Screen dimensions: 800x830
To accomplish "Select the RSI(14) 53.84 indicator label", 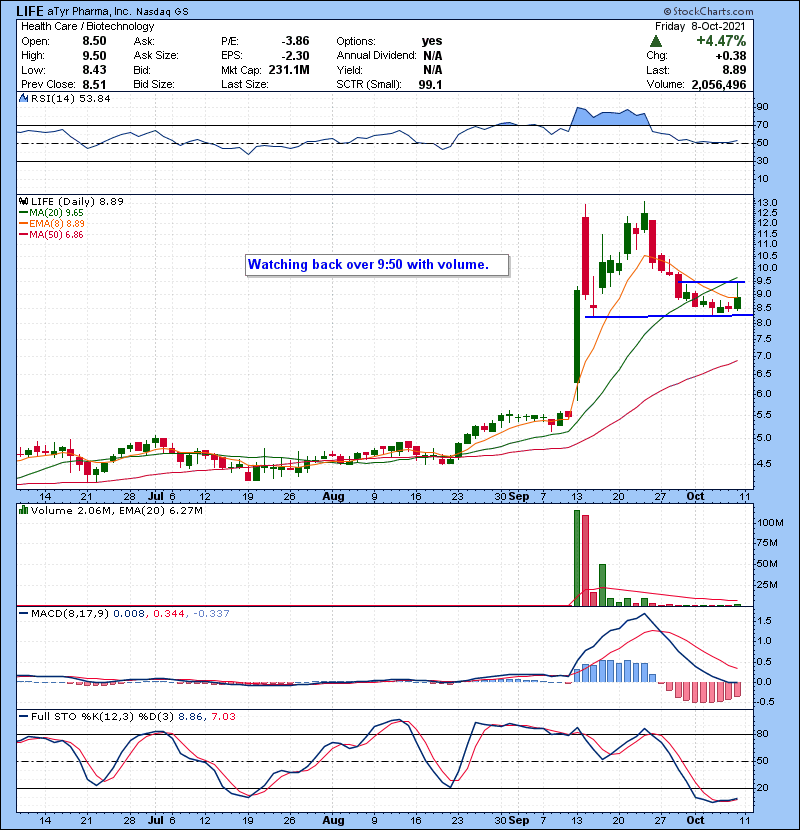I will (58, 99).
